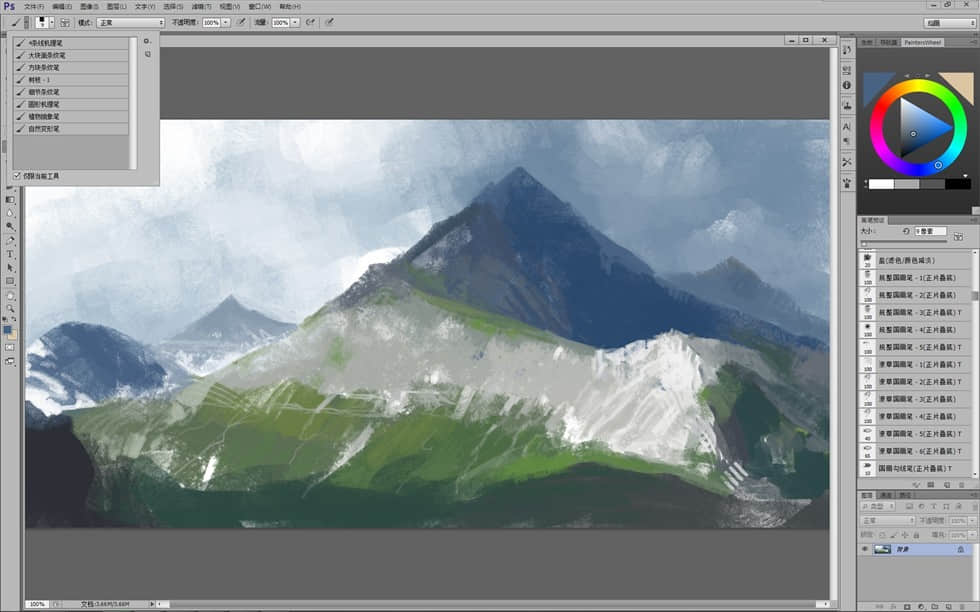Open the Brush tool preset picker icon

15,23
